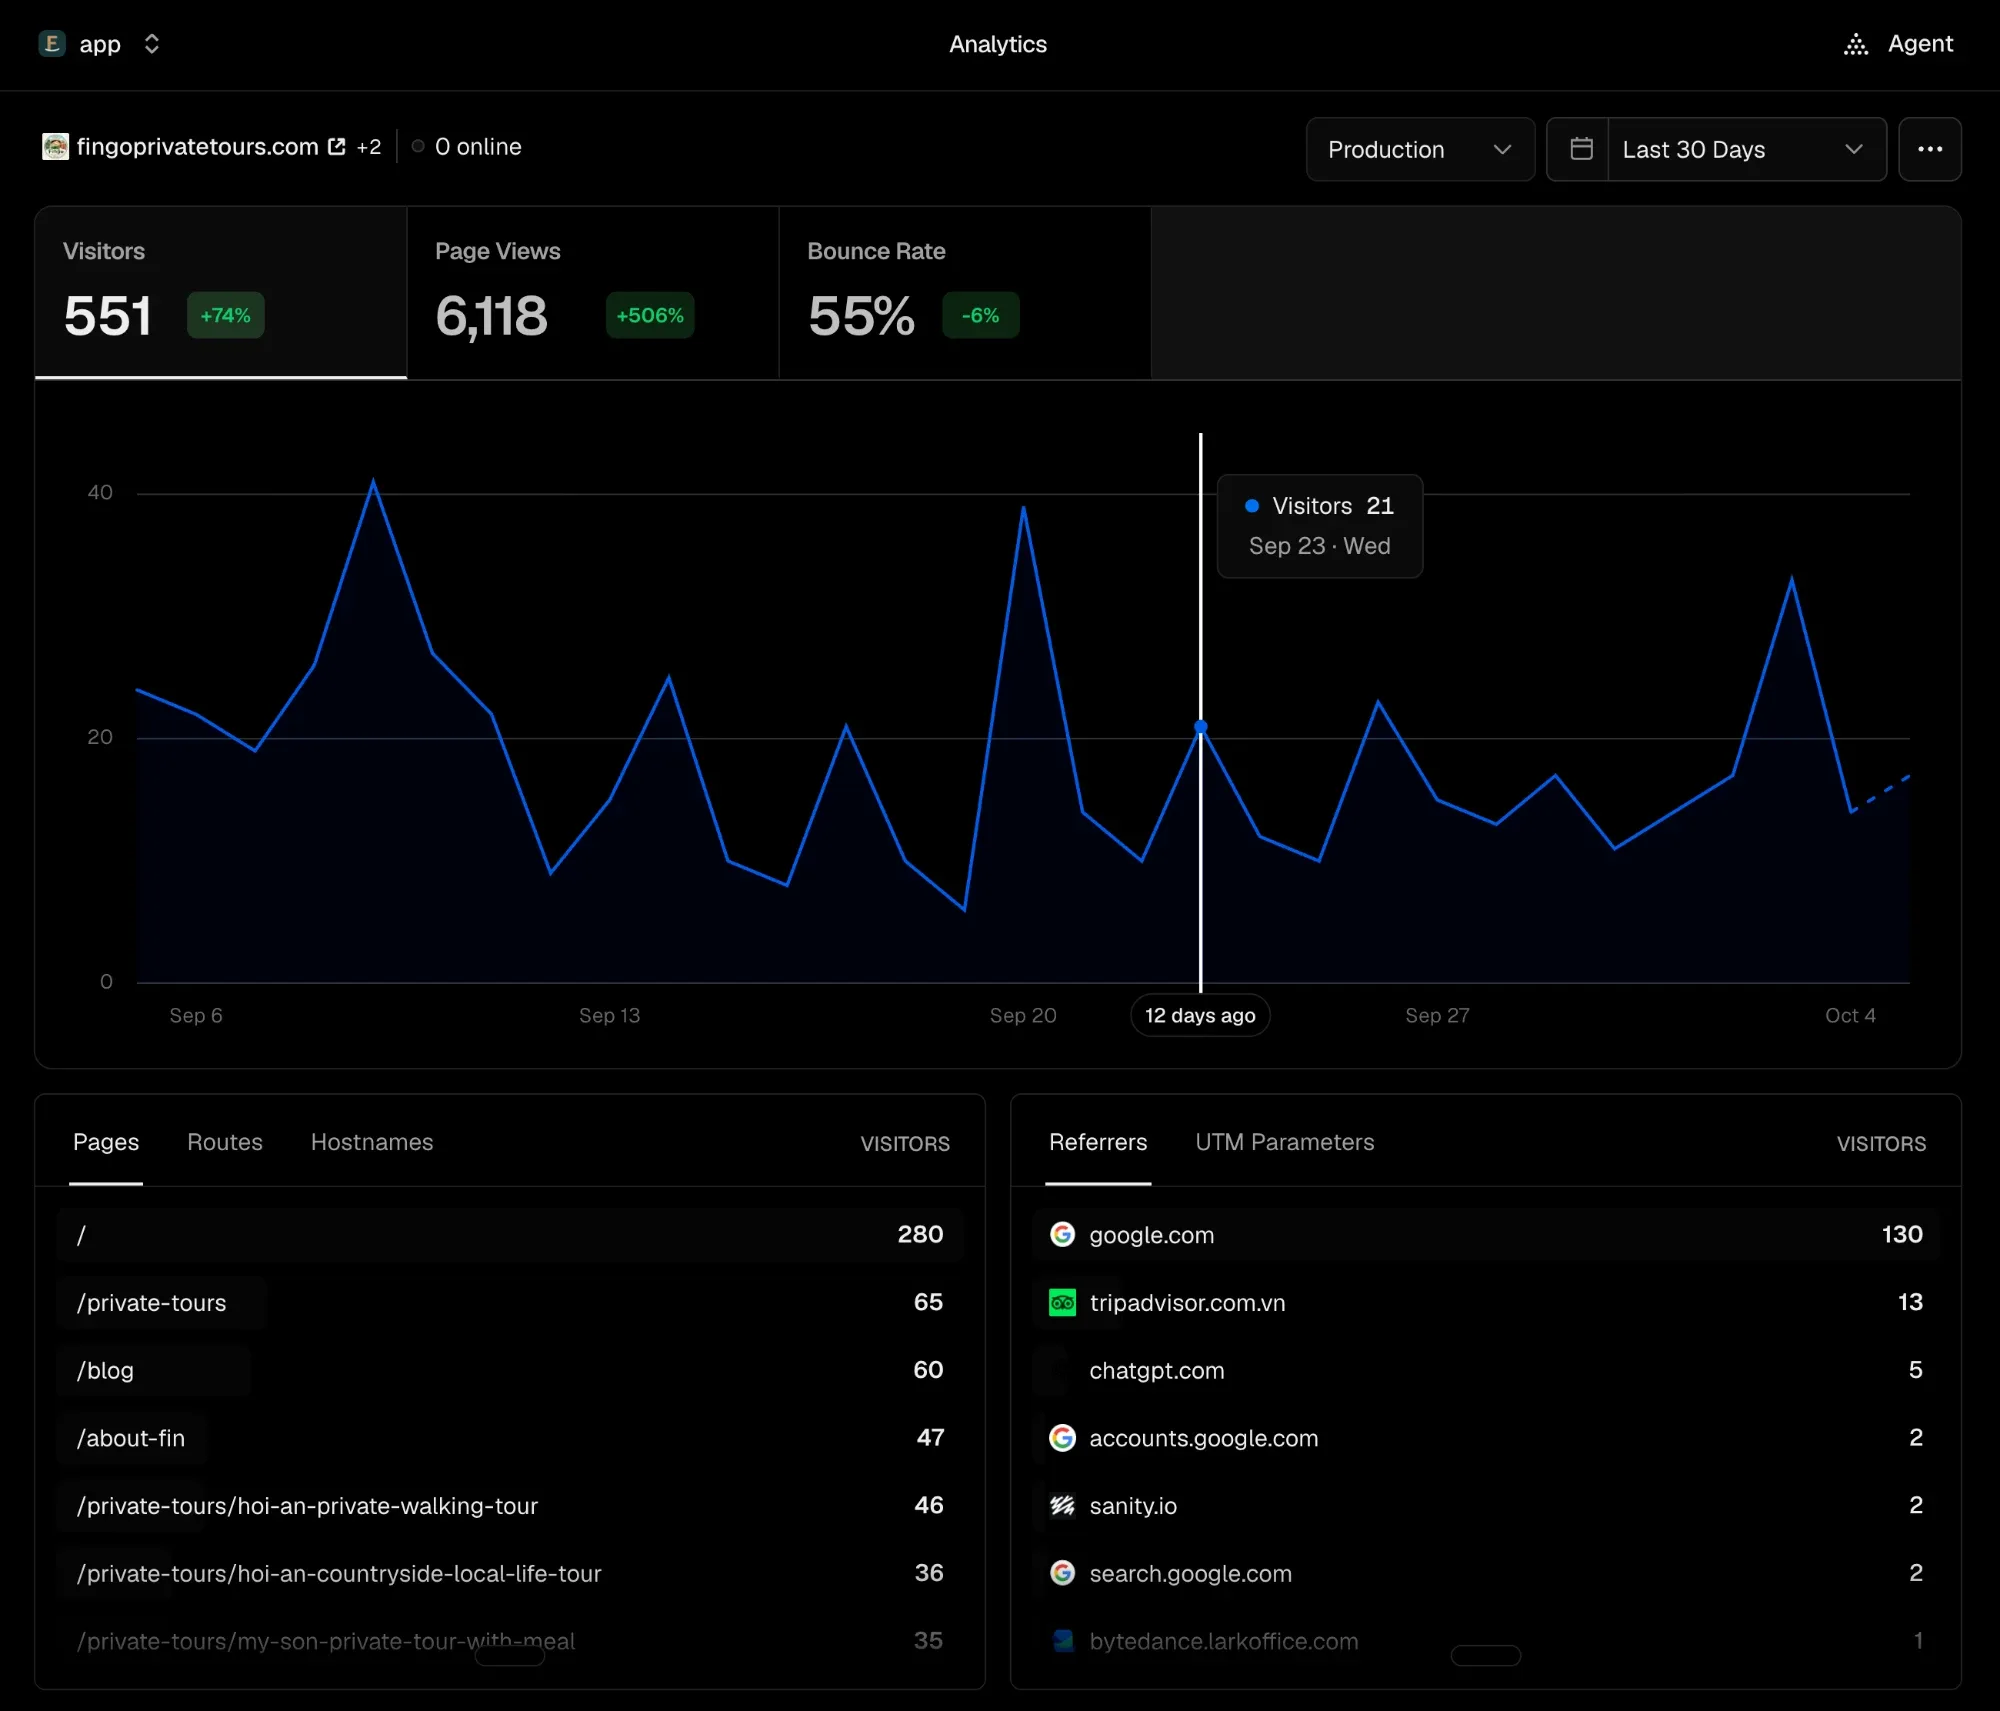
Task: Switch to the Hostnames tab
Action: tap(372, 1142)
